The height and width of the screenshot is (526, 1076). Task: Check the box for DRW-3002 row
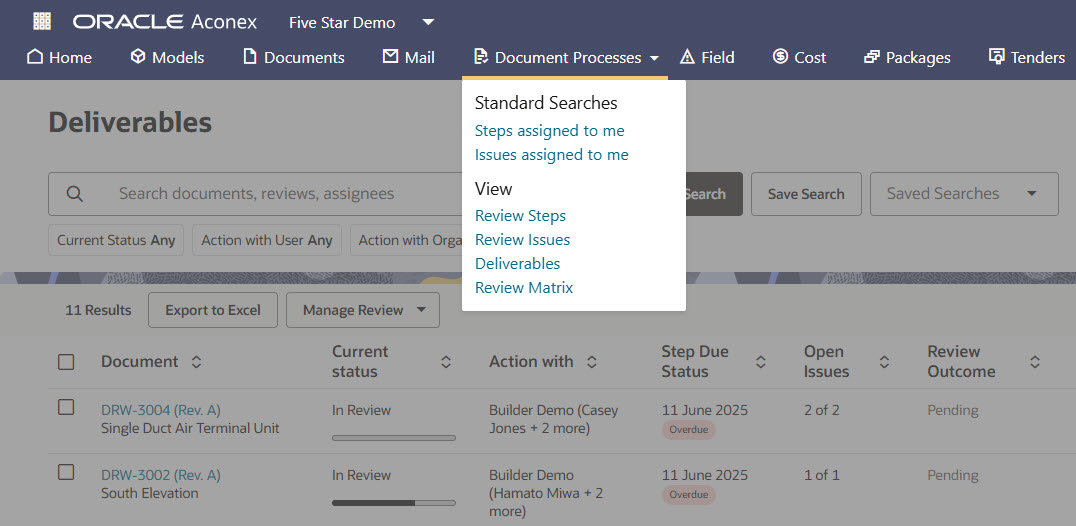tap(66, 472)
